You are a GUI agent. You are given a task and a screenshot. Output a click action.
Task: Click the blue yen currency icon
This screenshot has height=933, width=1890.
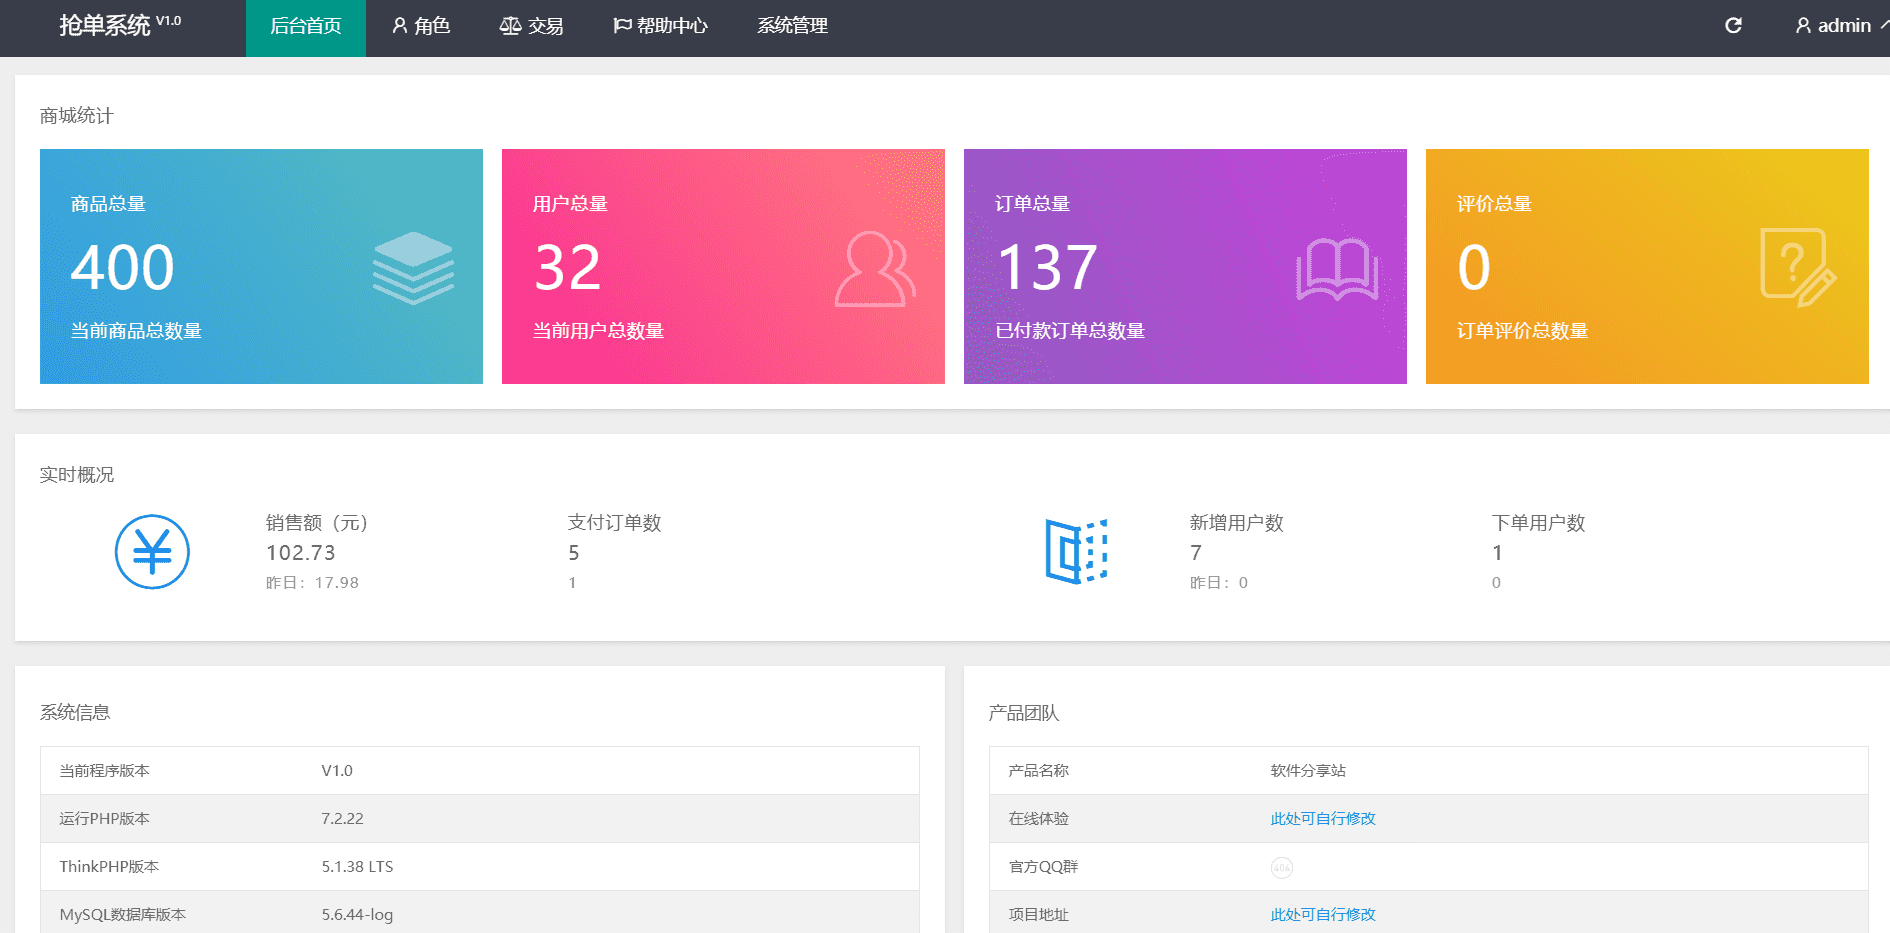click(x=152, y=552)
